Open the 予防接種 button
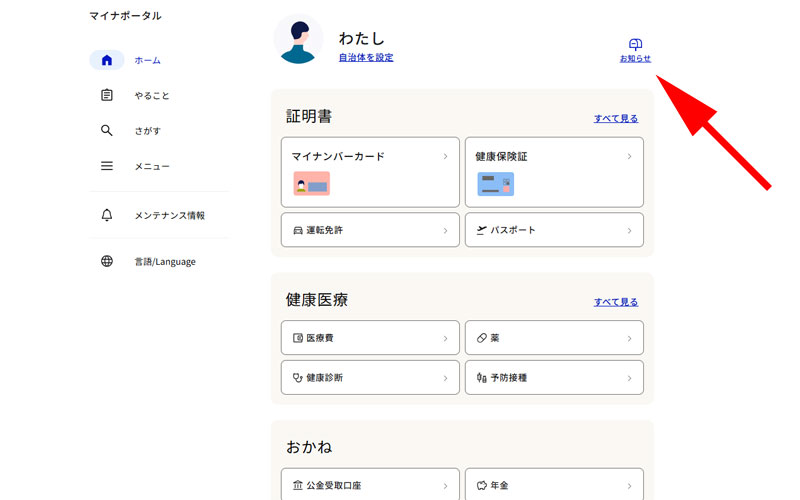 tap(554, 378)
